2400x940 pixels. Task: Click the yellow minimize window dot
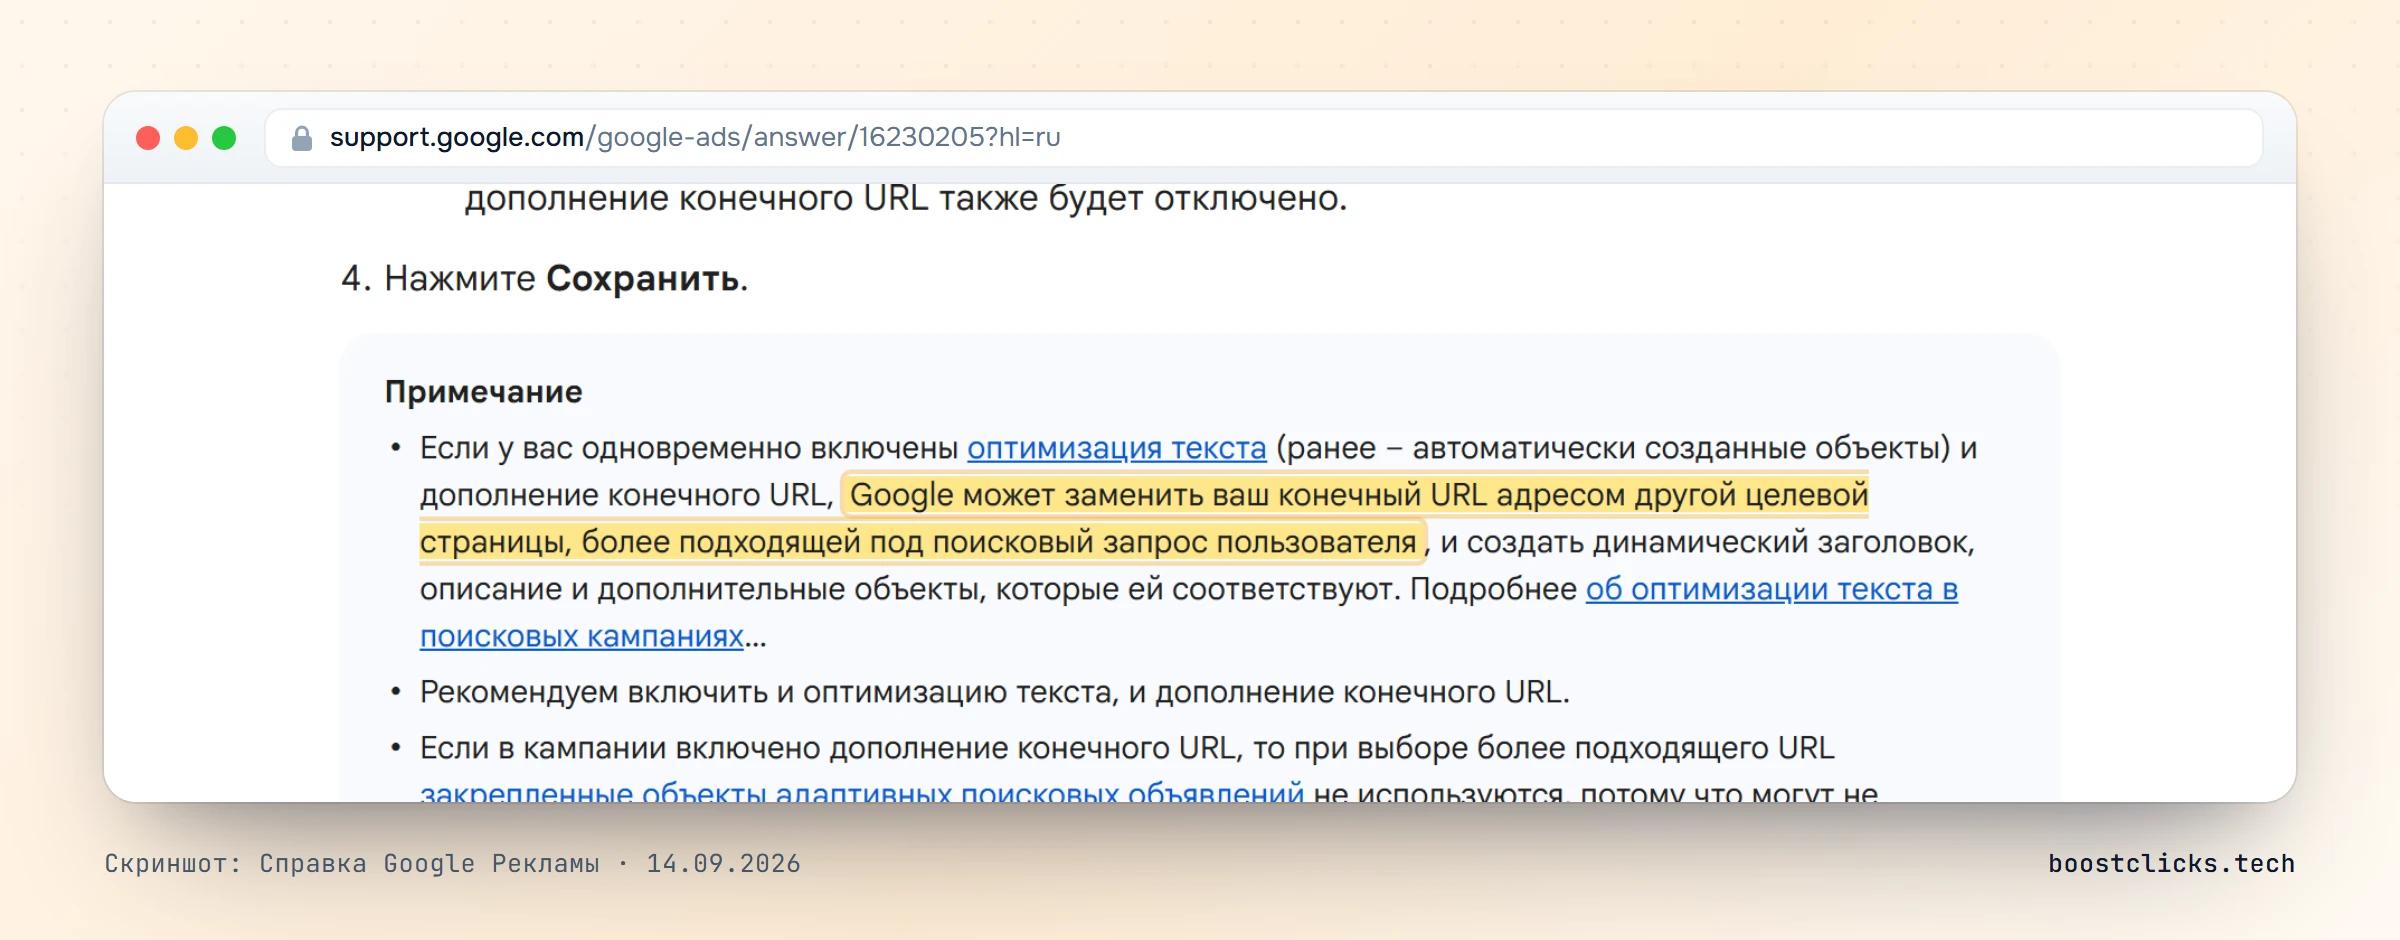(x=186, y=138)
